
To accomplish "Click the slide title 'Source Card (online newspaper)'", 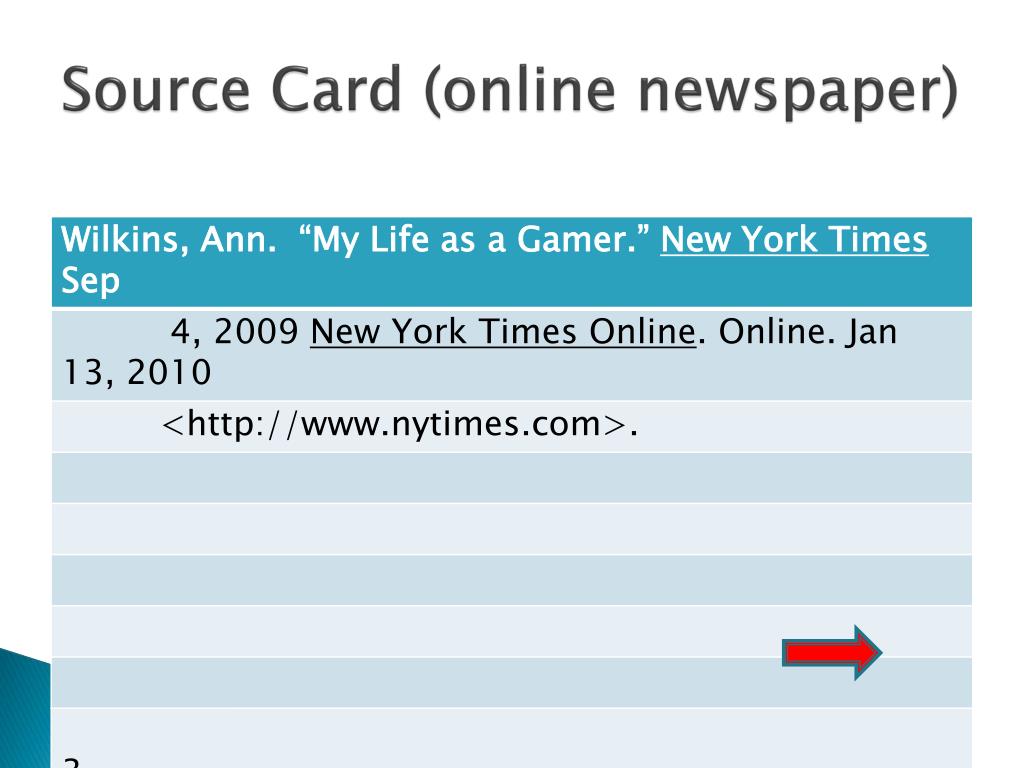I will [x=510, y=91].
